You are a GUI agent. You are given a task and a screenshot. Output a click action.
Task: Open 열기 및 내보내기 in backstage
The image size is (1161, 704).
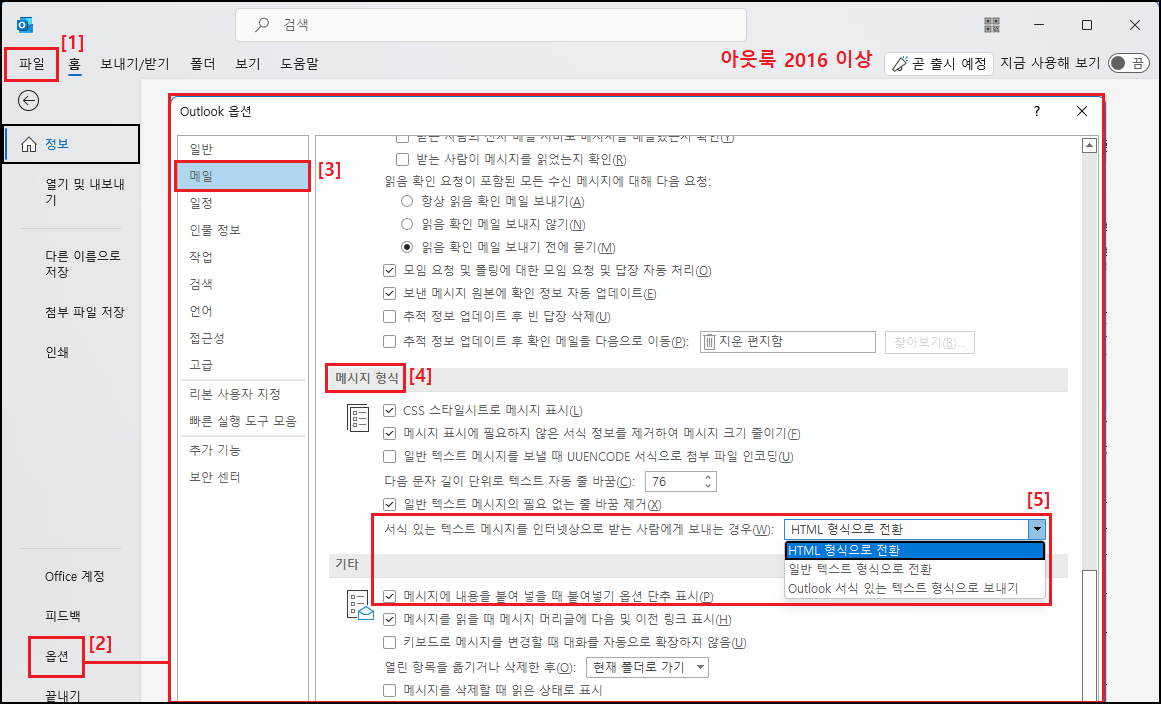84,192
